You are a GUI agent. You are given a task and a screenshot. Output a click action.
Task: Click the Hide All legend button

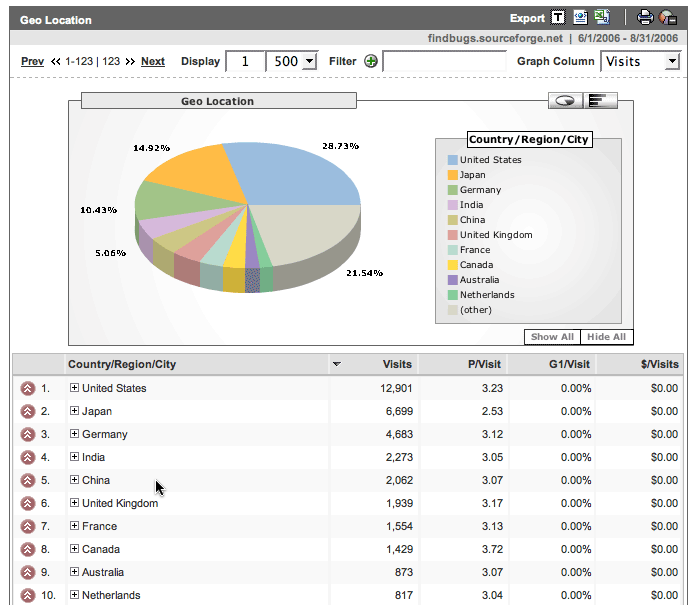pyautogui.click(x=606, y=337)
